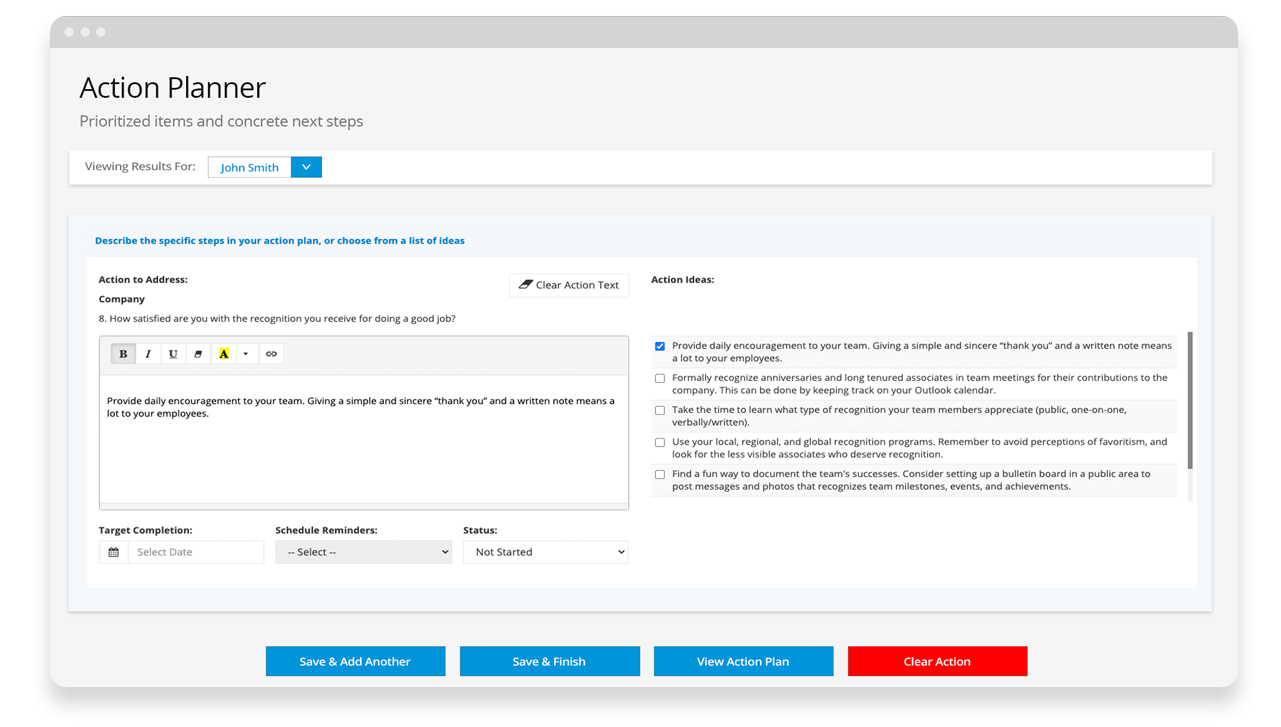Uncheck the daily encouragement action idea
The width and height of the screenshot is (1281, 727).
pos(660,346)
